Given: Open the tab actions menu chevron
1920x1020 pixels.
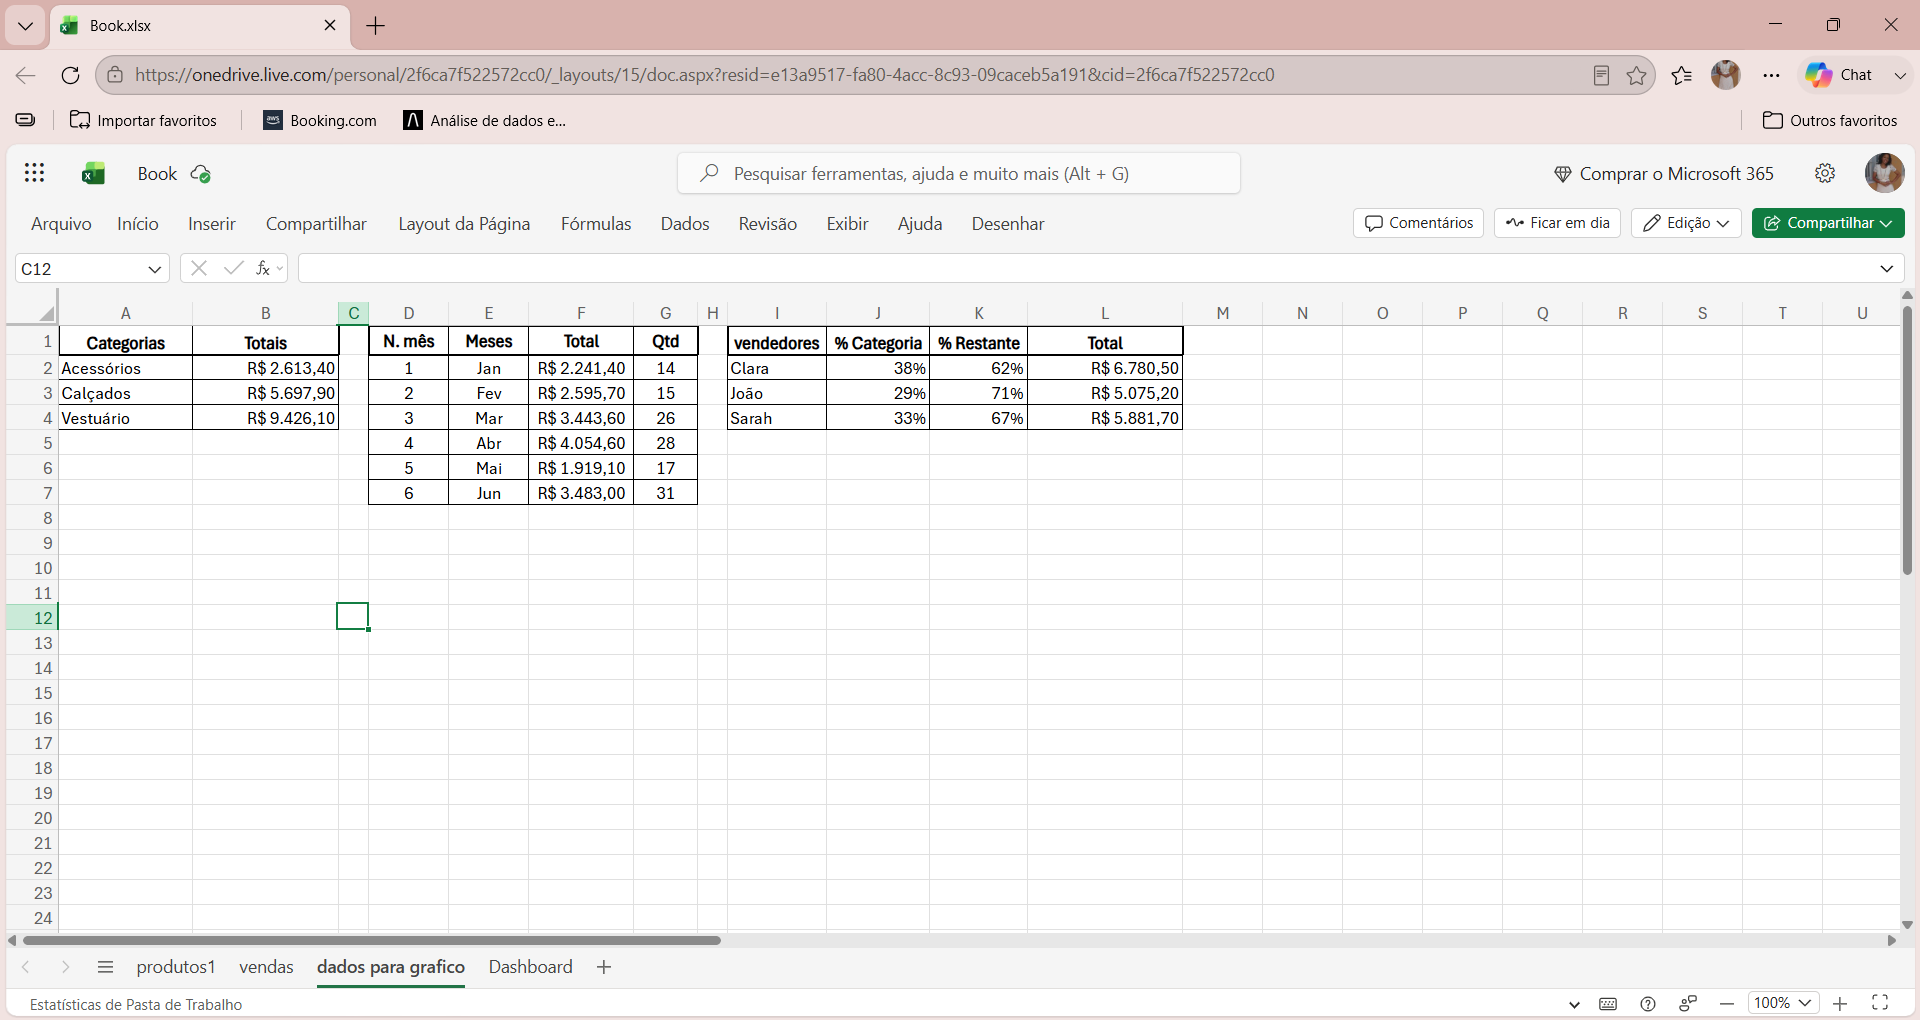Looking at the screenshot, I should 25,26.
